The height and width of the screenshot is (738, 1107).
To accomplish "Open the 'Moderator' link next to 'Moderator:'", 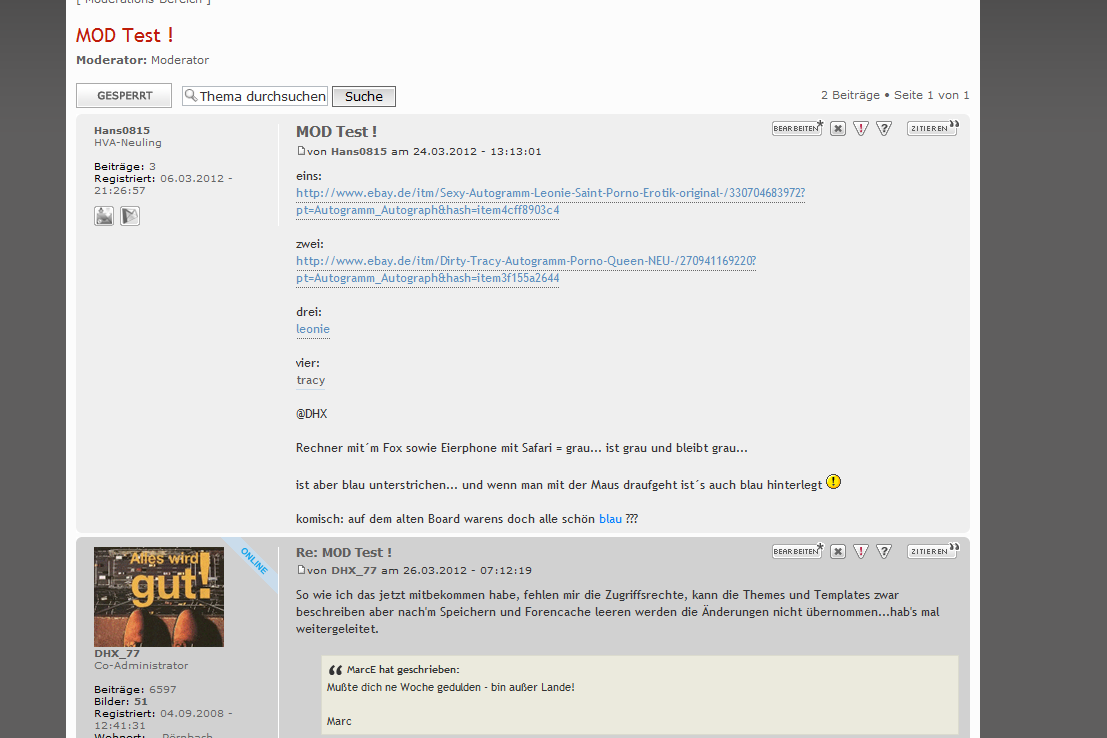I will tap(180, 60).
